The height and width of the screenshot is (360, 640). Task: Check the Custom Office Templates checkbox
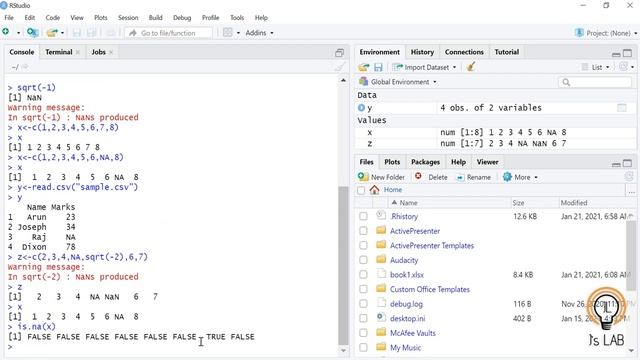coord(363,289)
